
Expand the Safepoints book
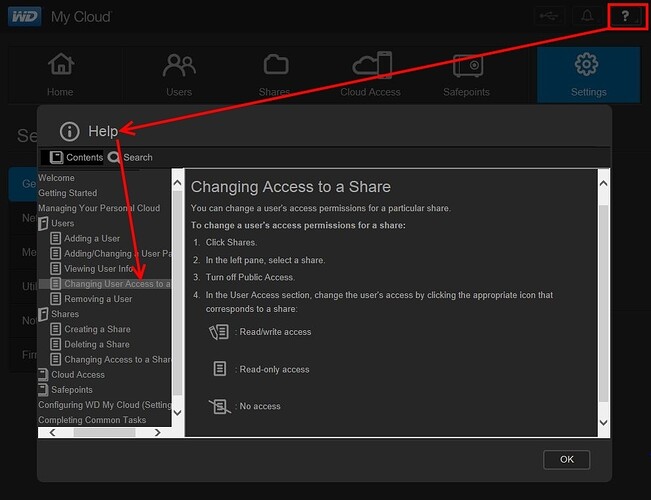pyautogui.click(x=44, y=390)
